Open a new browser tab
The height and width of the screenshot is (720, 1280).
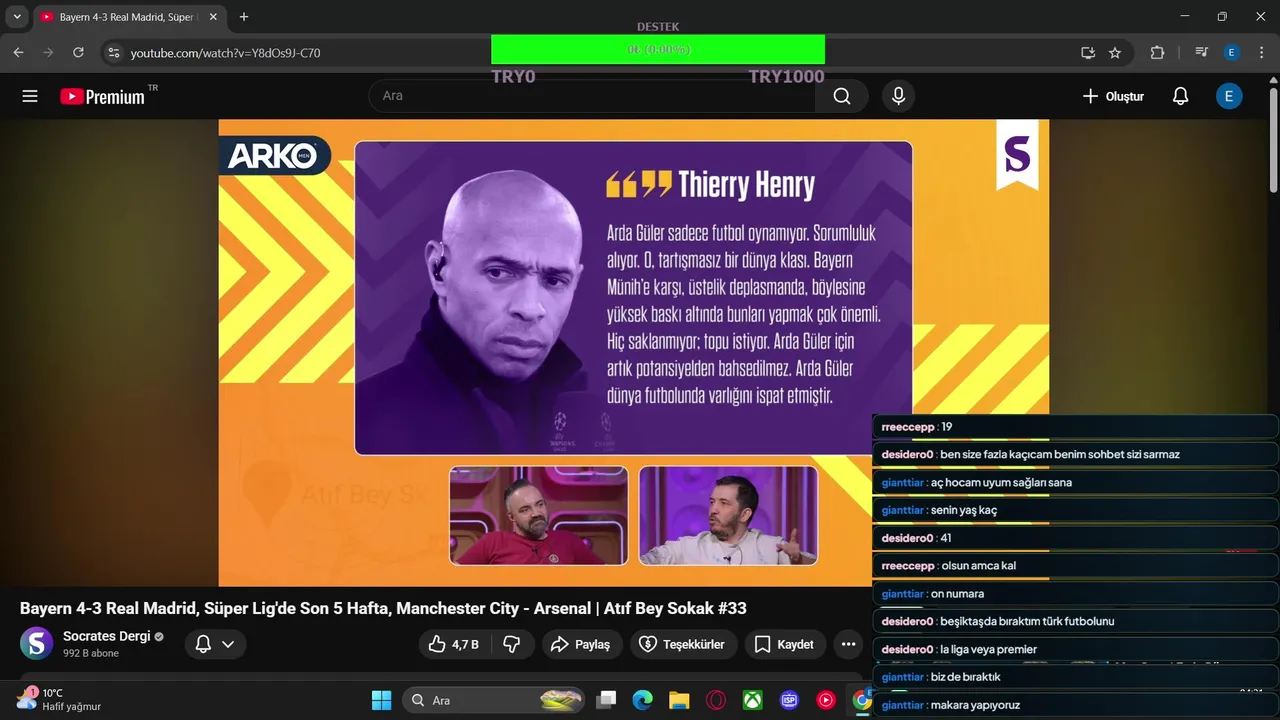[x=244, y=17]
